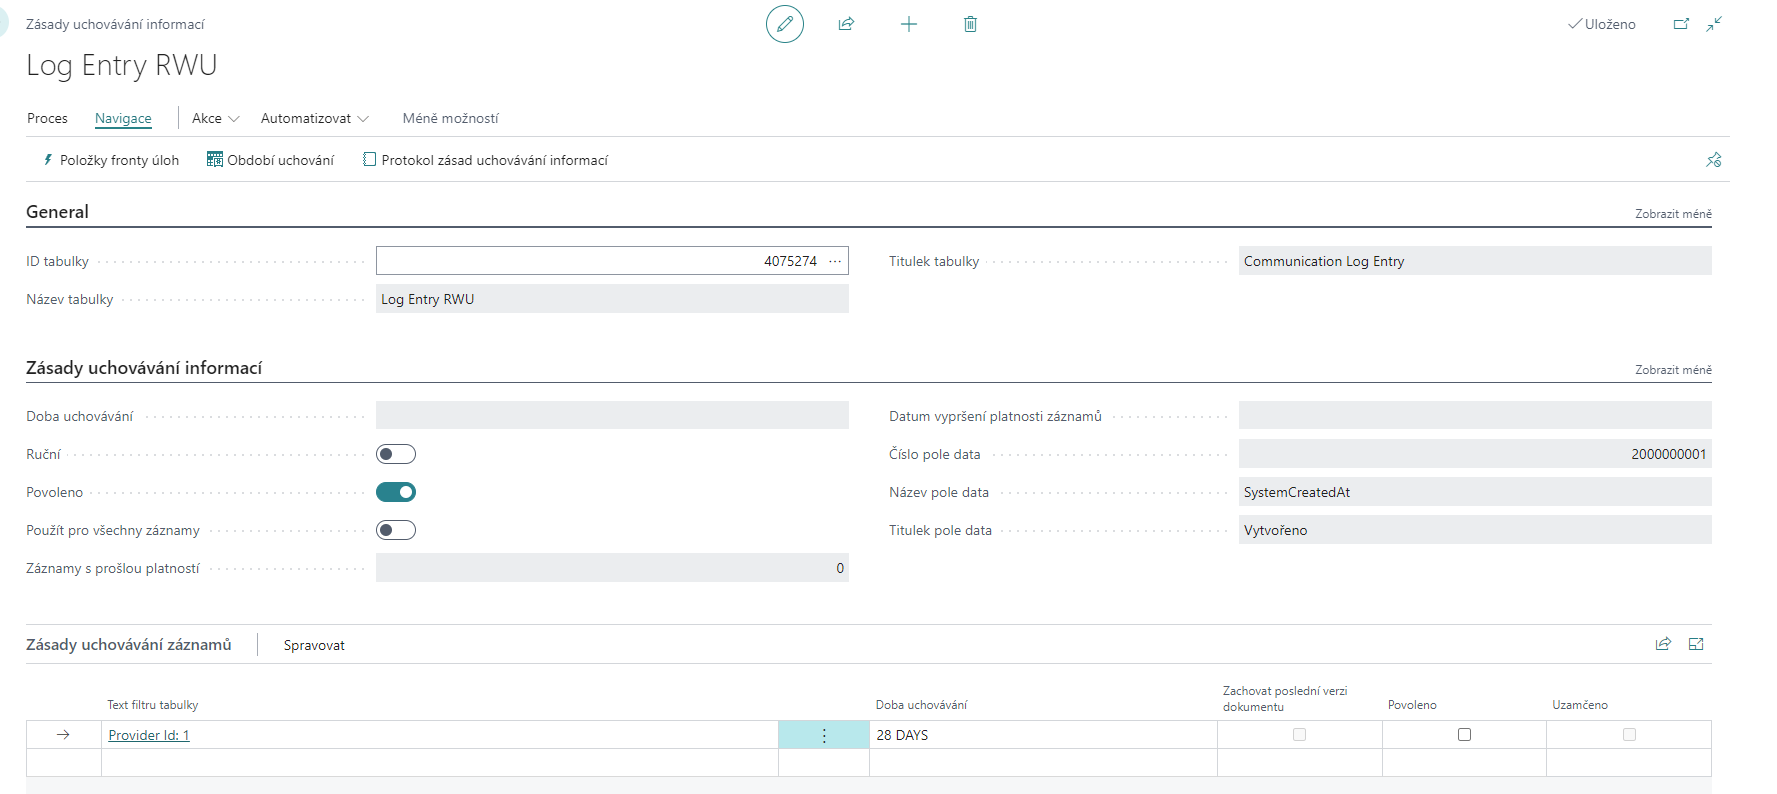This screenshot has width=1777, height=794.
Task: Open page in new window icon
Action: click(1681, 24)
